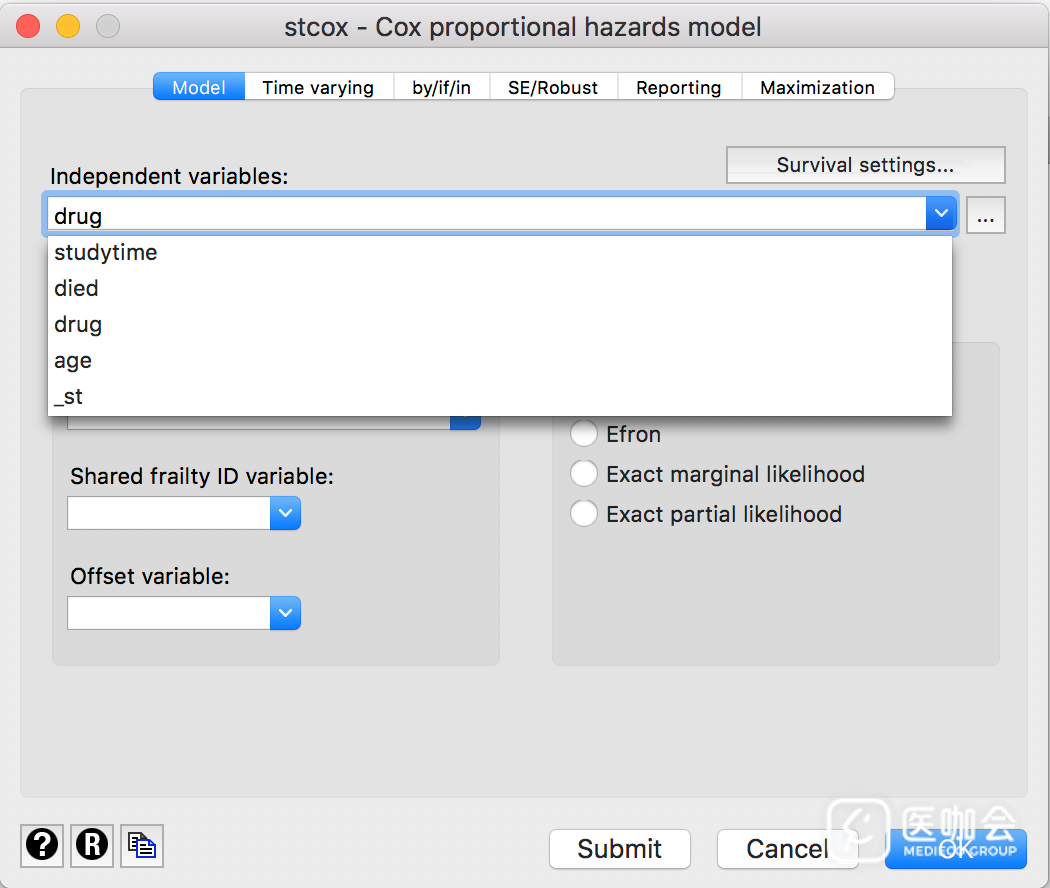Click the copy command to clipboard icon
1050x888 pixels.
point(142,846)
